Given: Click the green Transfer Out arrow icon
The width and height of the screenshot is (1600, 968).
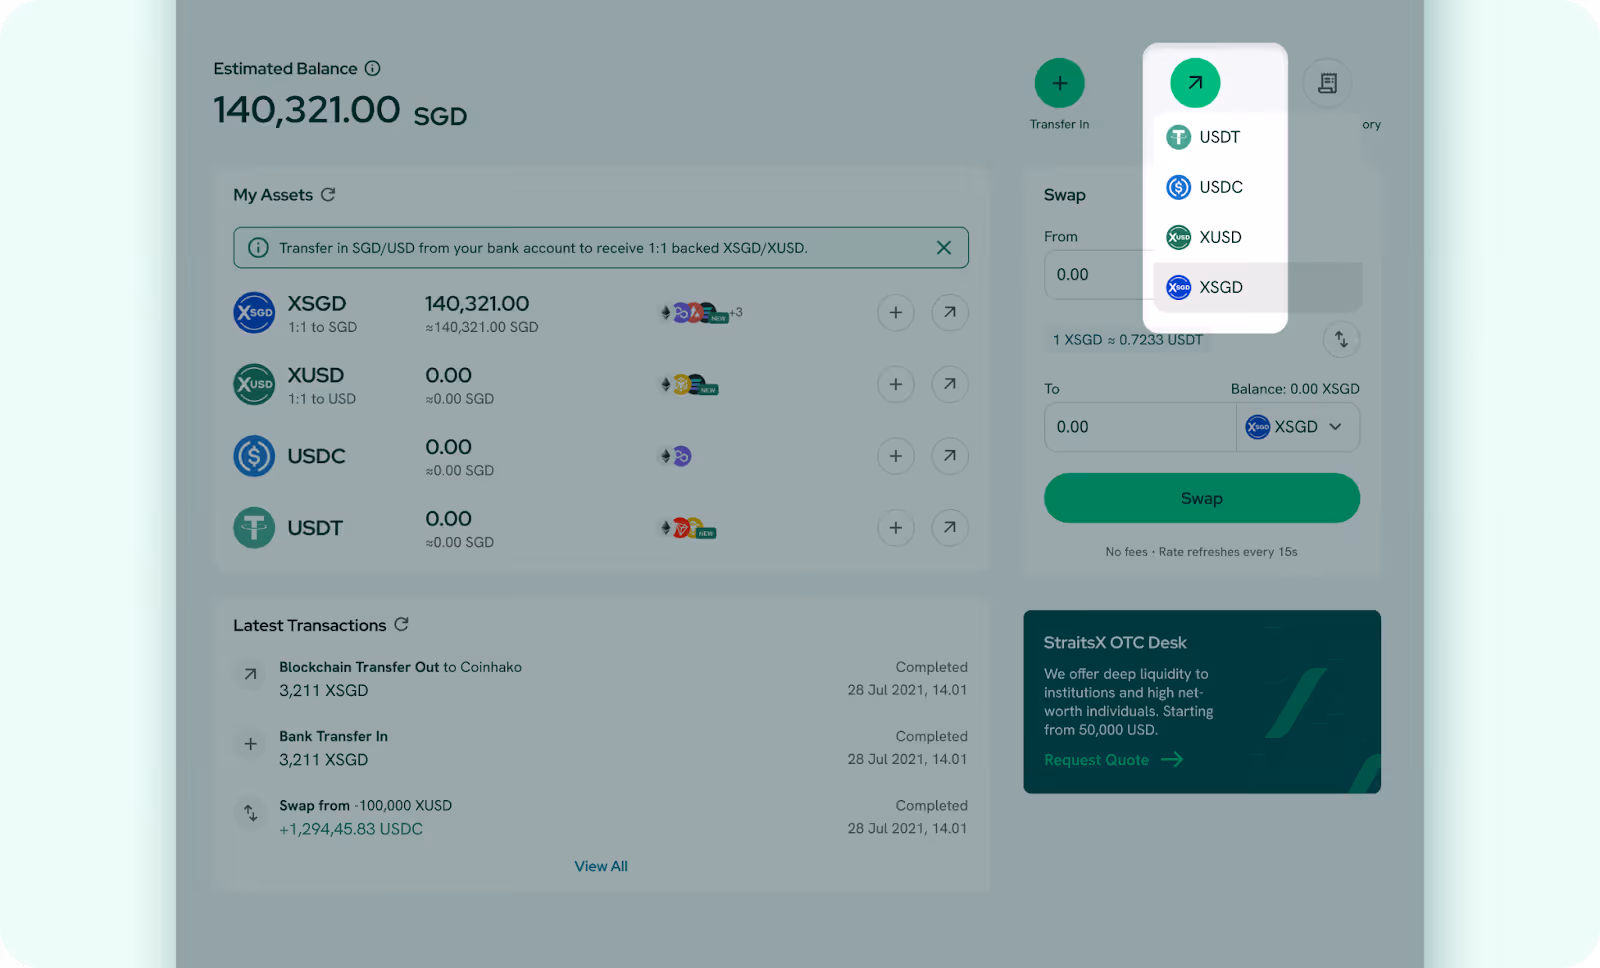Looking at the screenshot, I should (1195, 83).
